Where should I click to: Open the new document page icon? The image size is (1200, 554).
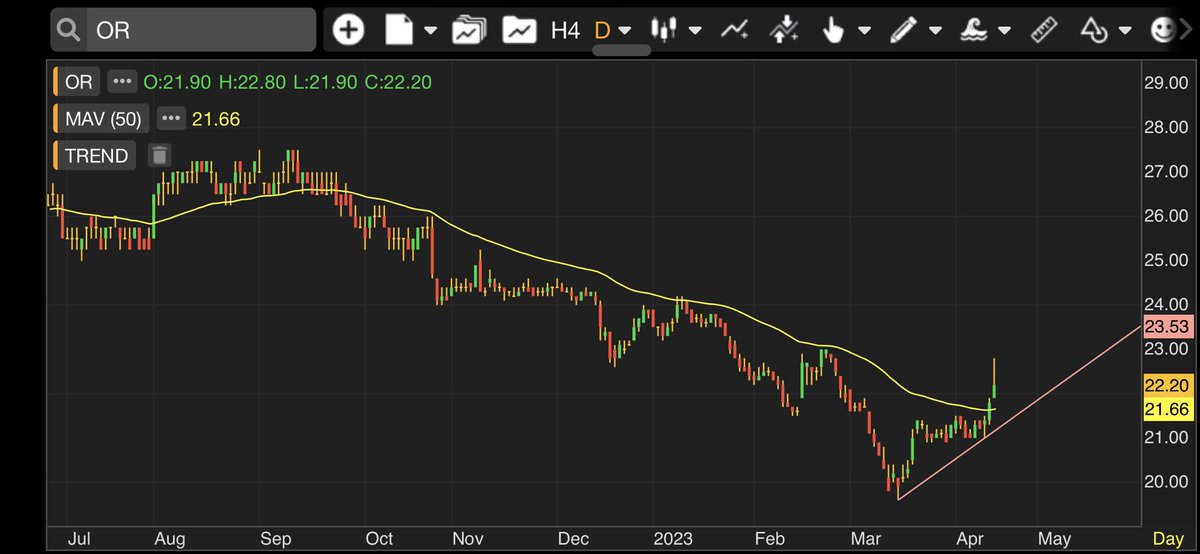400,30
